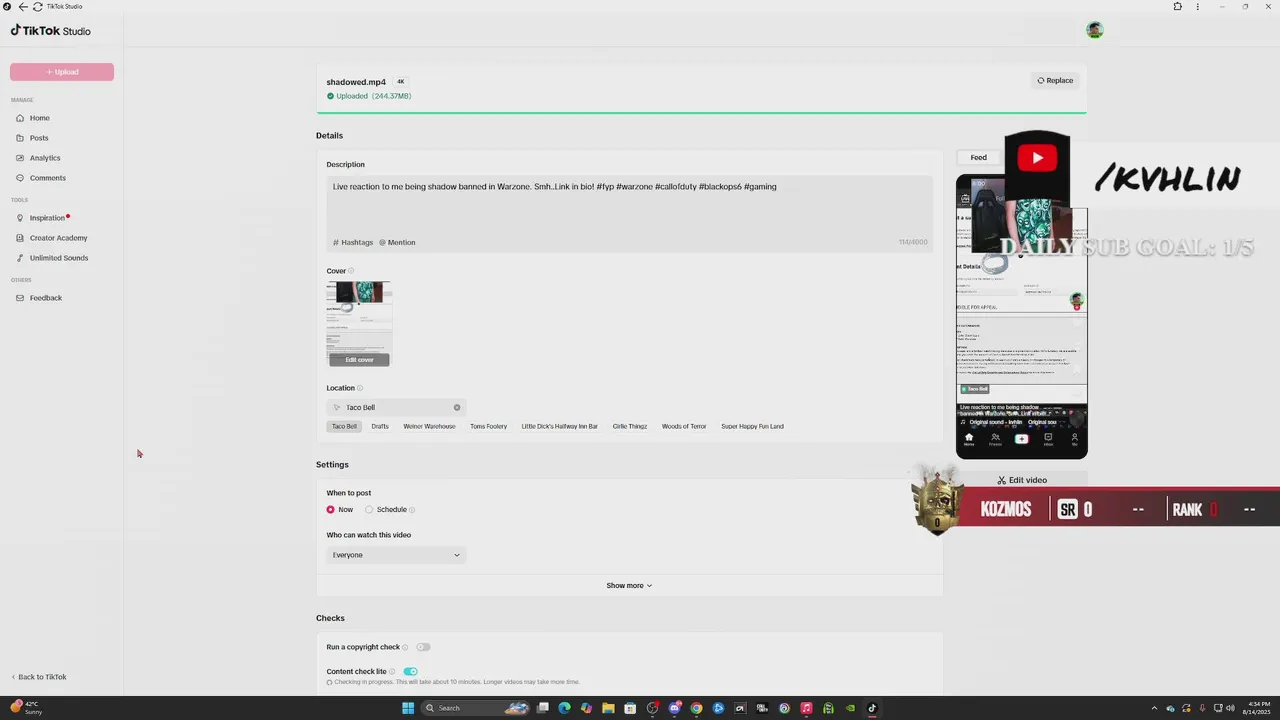Enable the Run a copyright check toggle
Image resolution: width=1280 pixels, height=720 pixels.
[423, 647]
